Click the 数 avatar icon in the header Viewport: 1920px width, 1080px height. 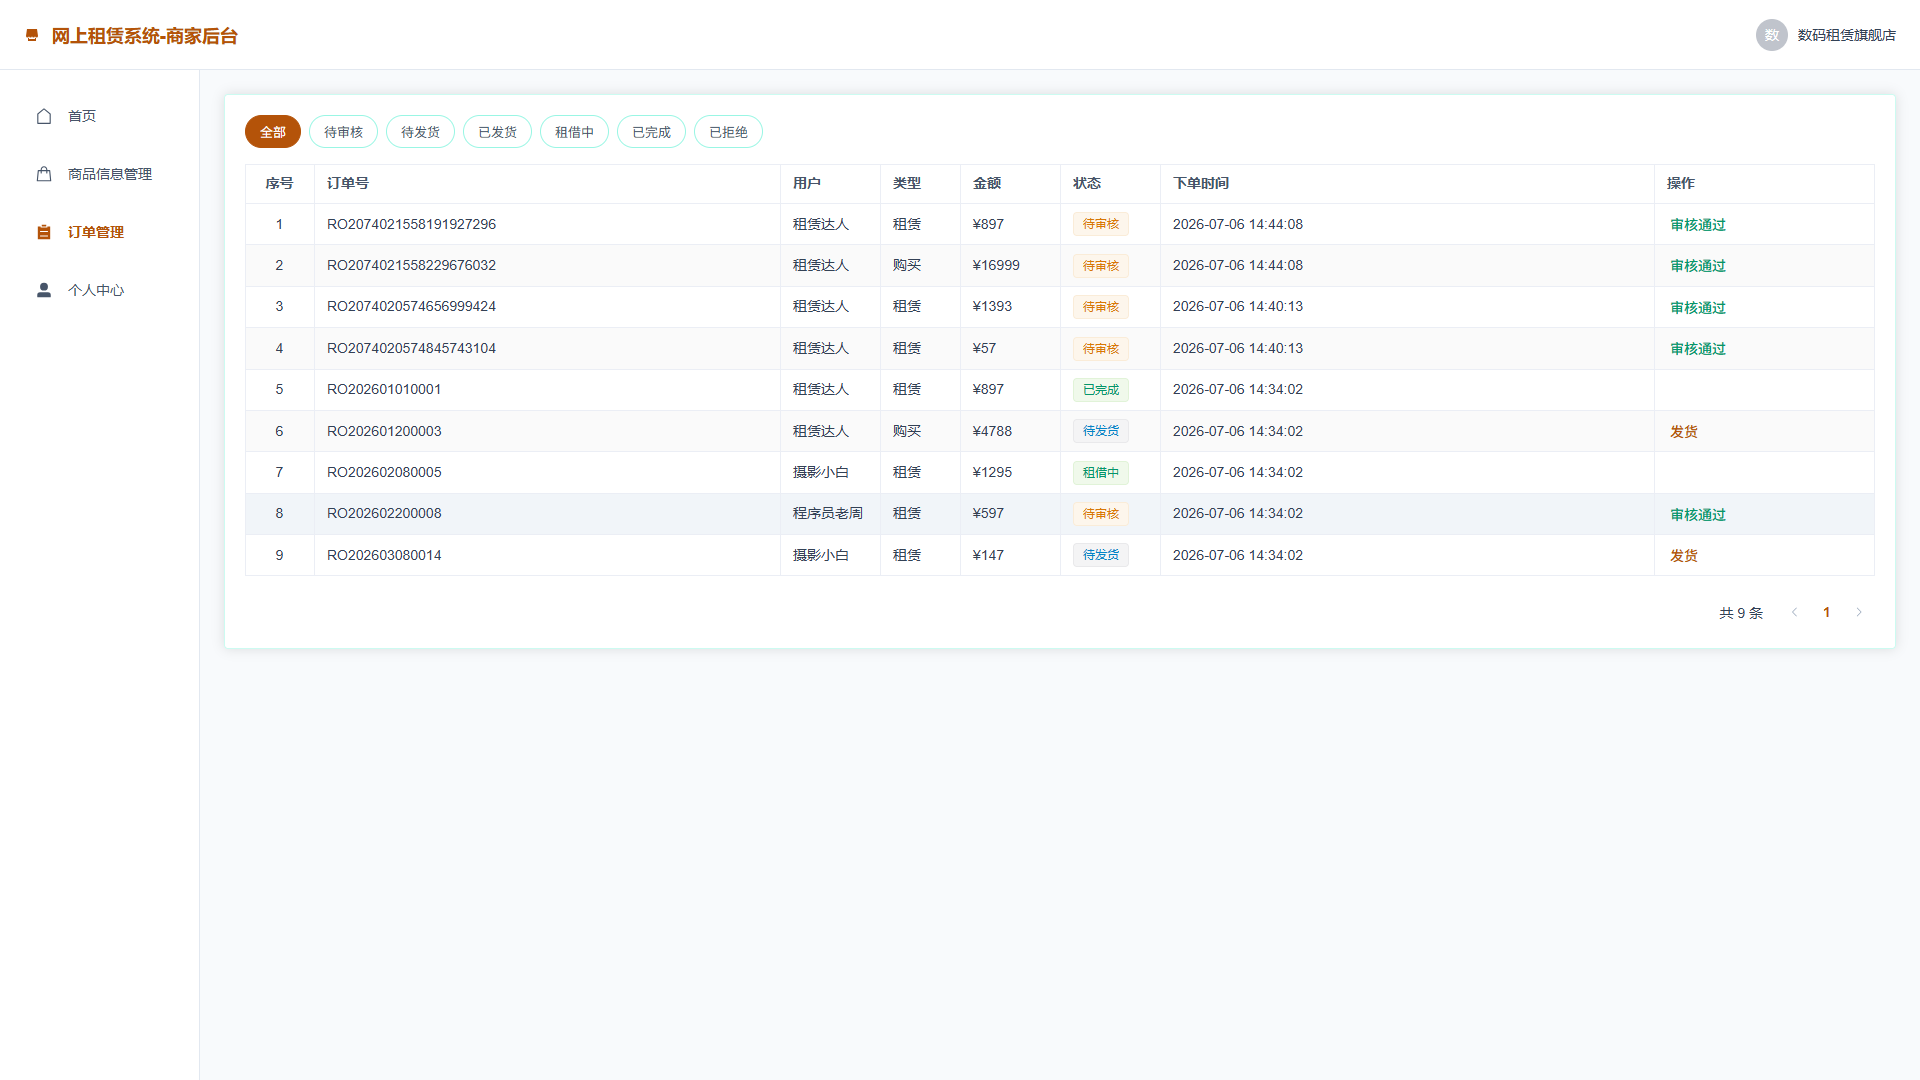tap(1771, 35)
